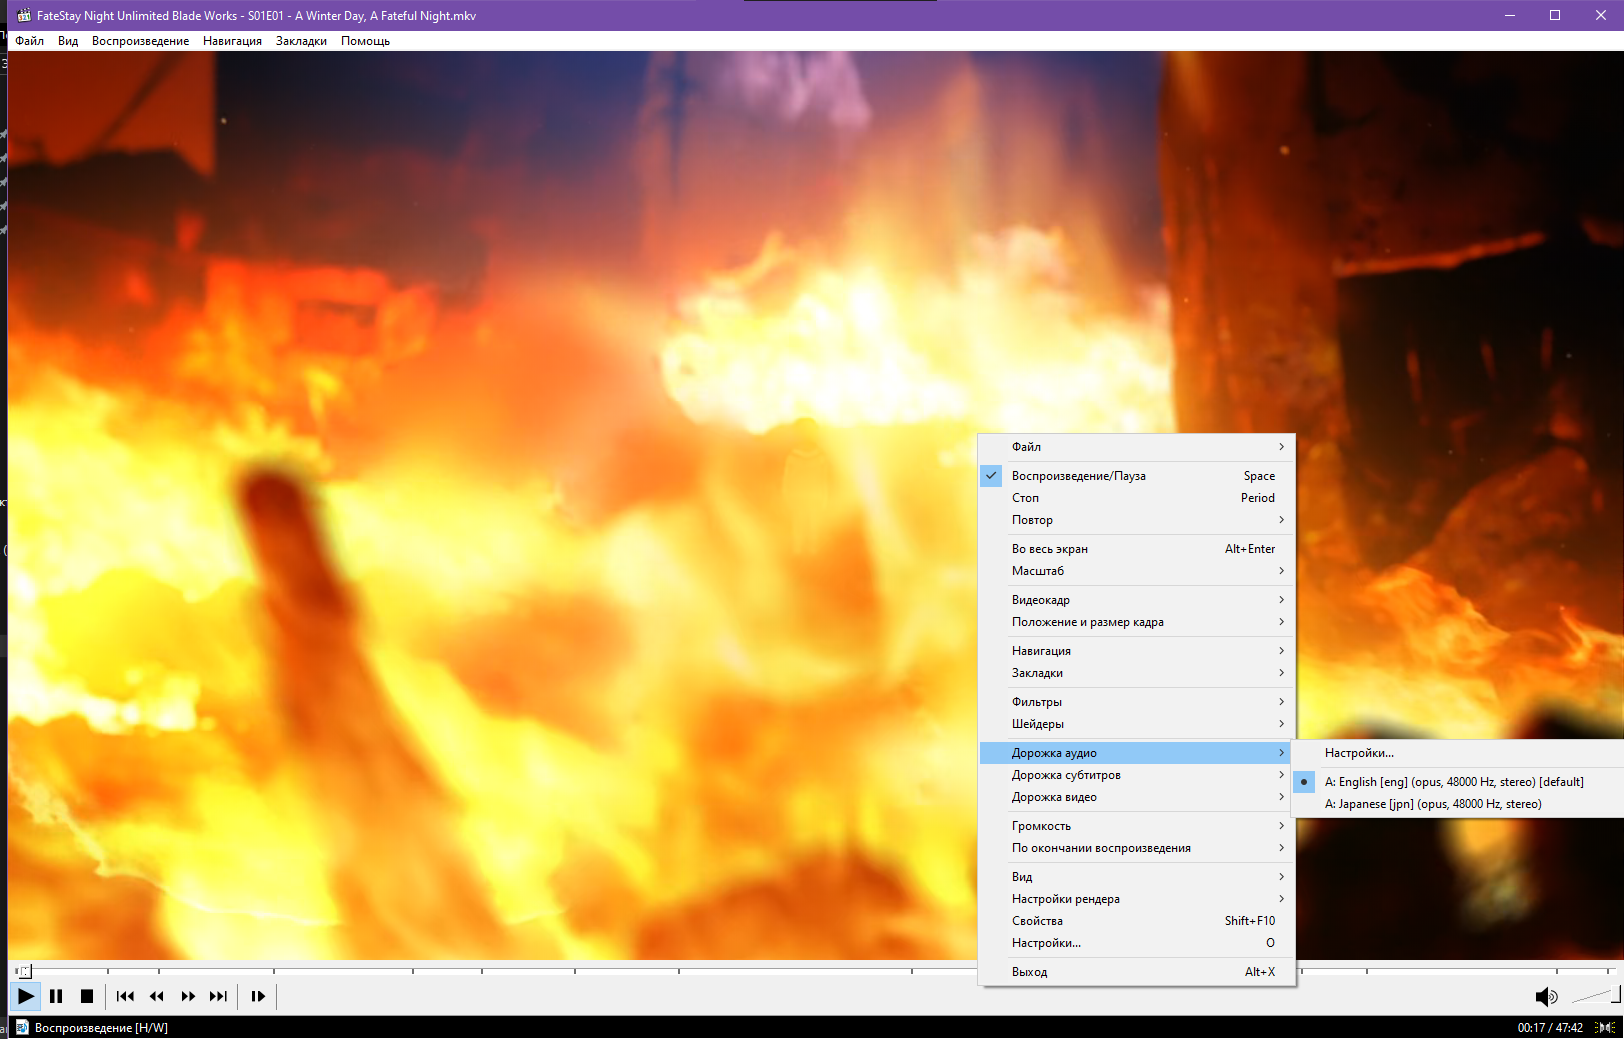Click the fast-forward double-arrow icon
1624x1039 pixels.
click(188, 996)
